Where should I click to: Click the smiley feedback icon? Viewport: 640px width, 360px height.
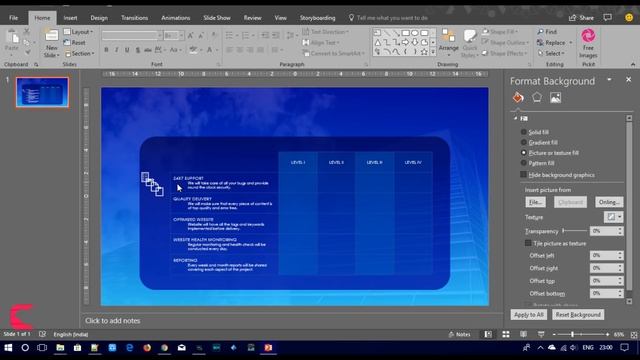tap(629, 18)
